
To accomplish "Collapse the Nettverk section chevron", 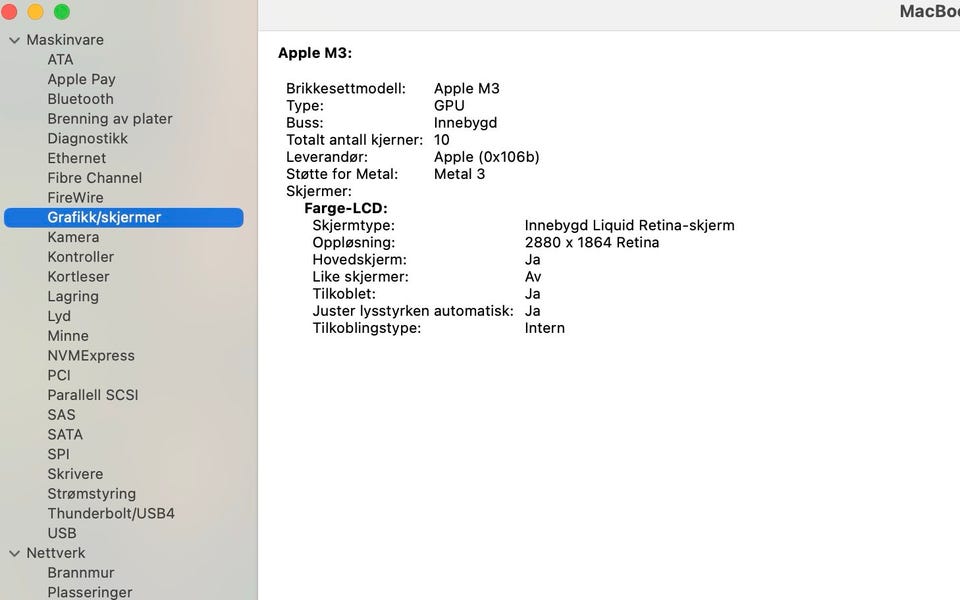I will (15, 553).
